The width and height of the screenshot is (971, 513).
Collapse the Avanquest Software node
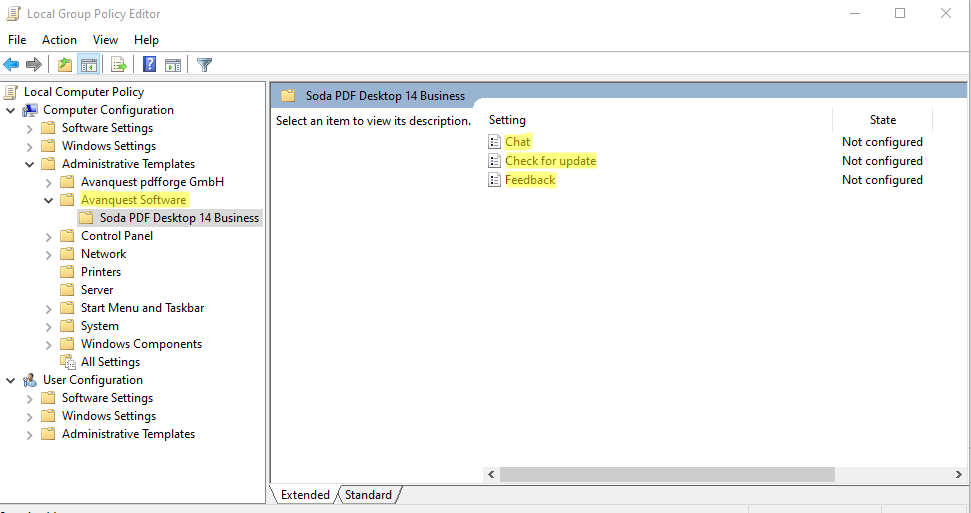pyautogui.click(x=49, y=201)
